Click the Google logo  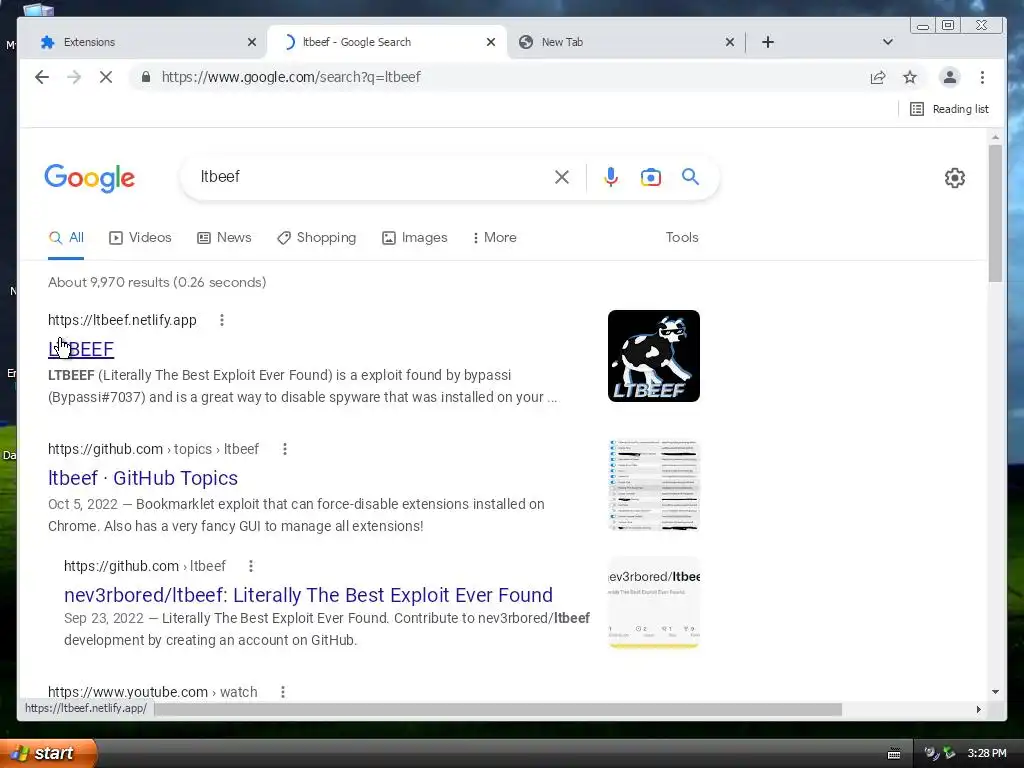point(89,178)
